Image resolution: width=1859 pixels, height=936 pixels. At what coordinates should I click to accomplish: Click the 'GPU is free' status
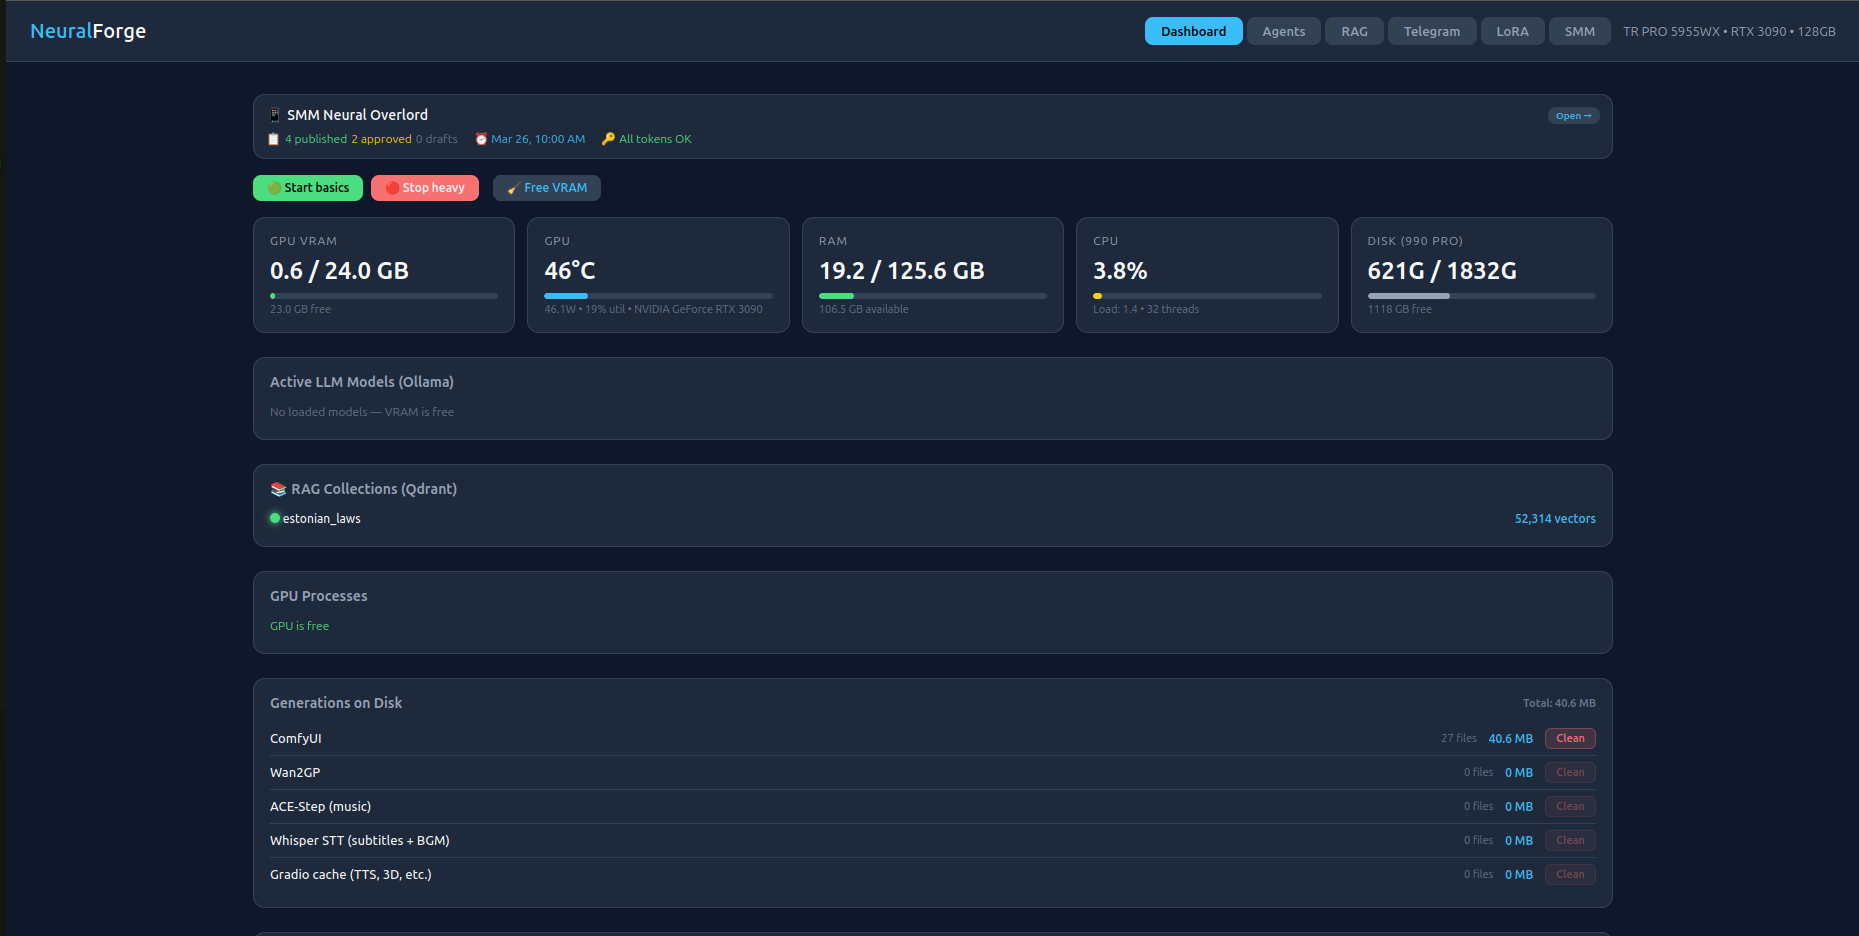299,626
